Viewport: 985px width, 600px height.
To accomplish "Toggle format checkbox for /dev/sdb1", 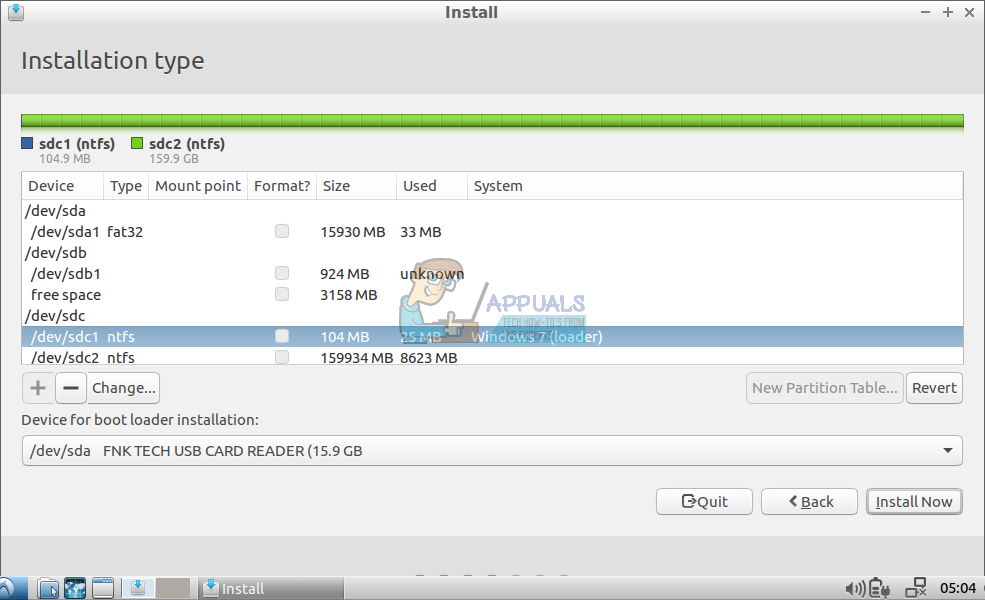I will click(282, 273).
